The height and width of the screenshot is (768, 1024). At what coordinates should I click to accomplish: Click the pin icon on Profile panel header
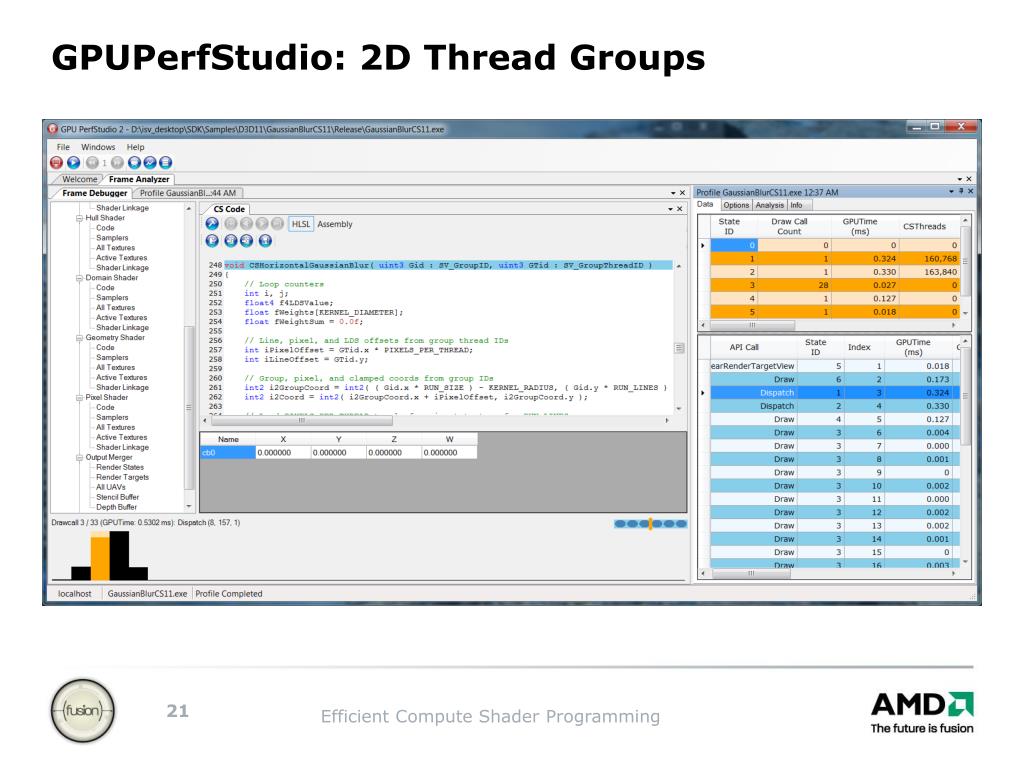[x=961, y=191]
